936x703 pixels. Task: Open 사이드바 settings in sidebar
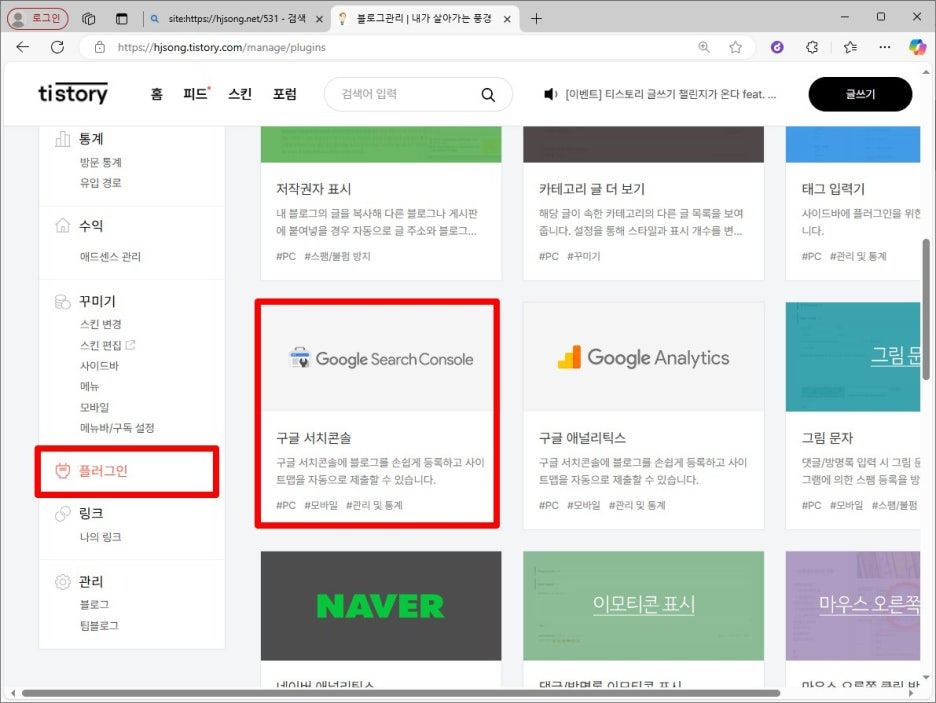pos(99,366)
